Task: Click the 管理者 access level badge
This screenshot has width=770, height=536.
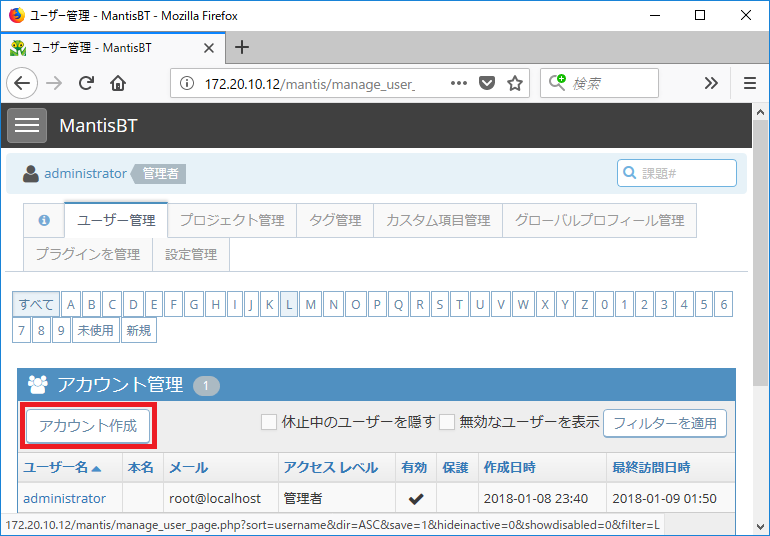Action: coord(161,173)
